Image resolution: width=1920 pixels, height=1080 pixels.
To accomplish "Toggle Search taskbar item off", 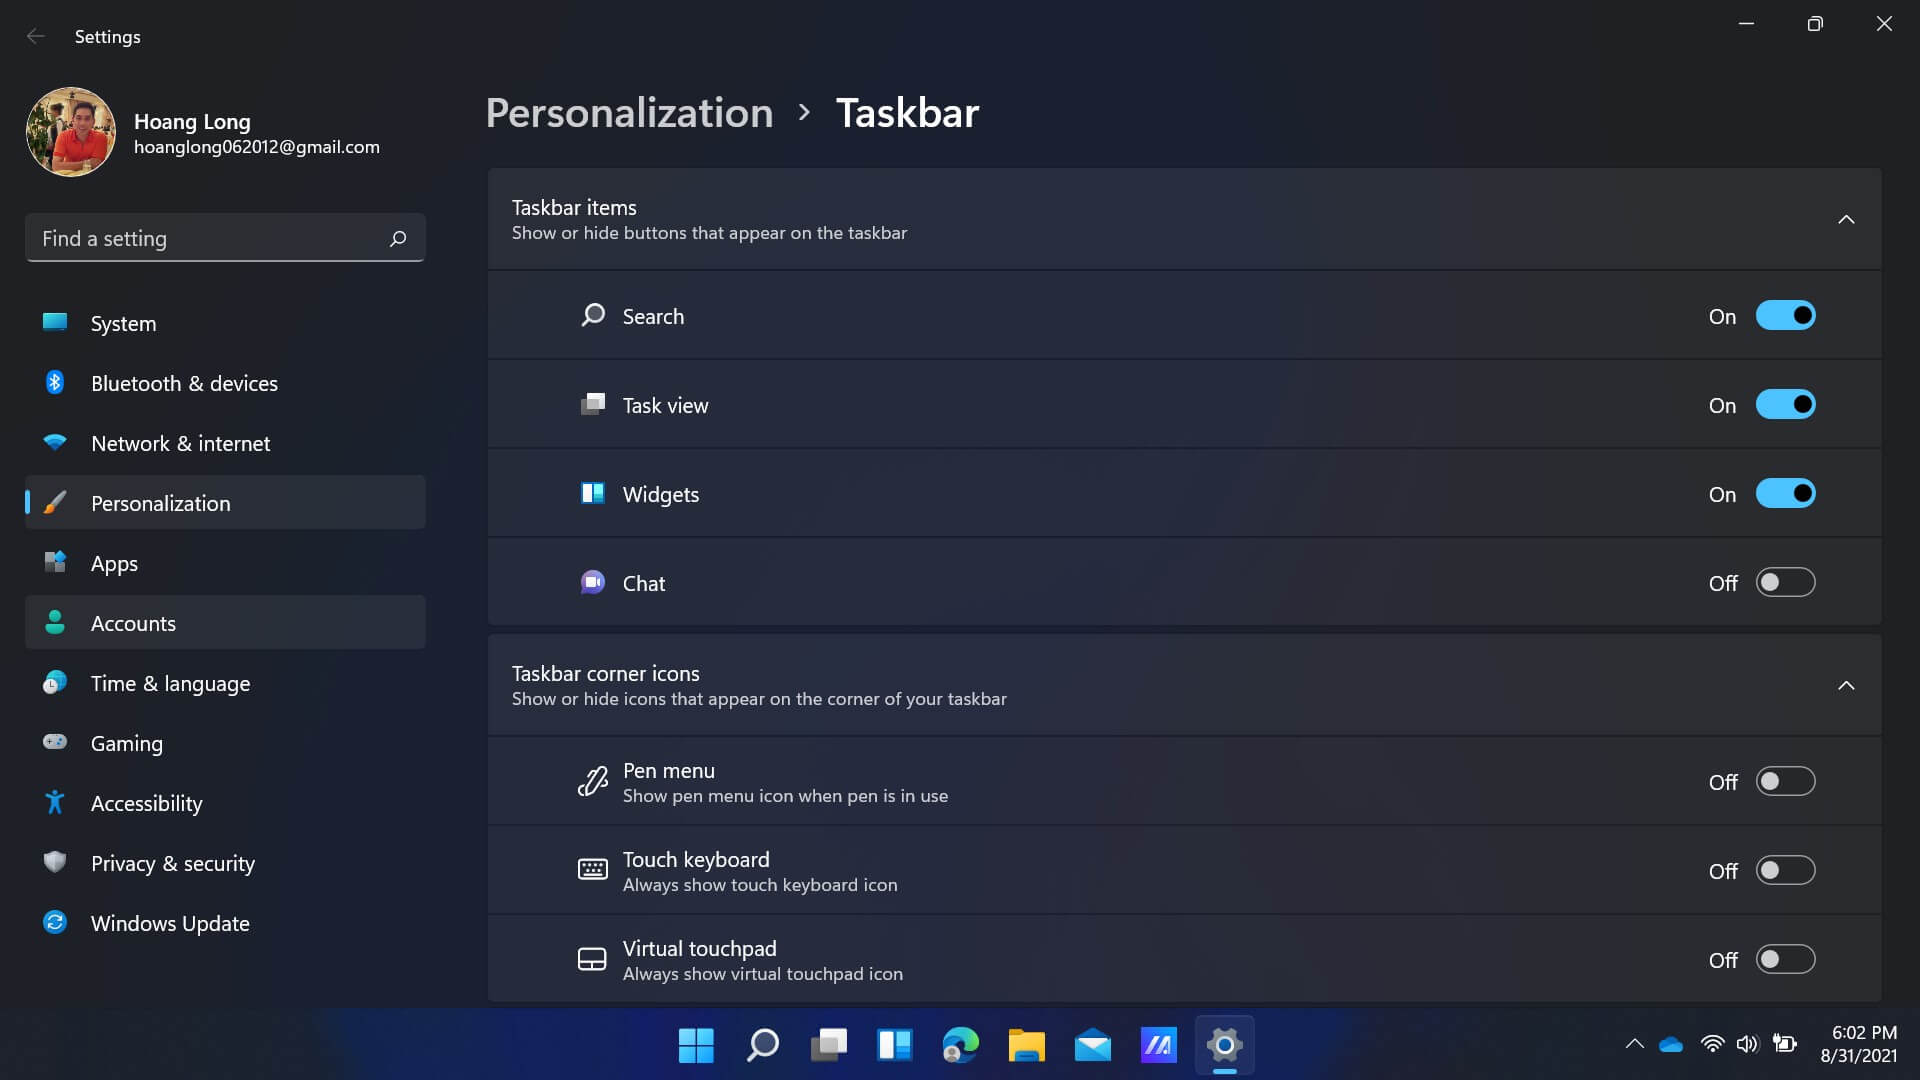I will (1783, 315).
